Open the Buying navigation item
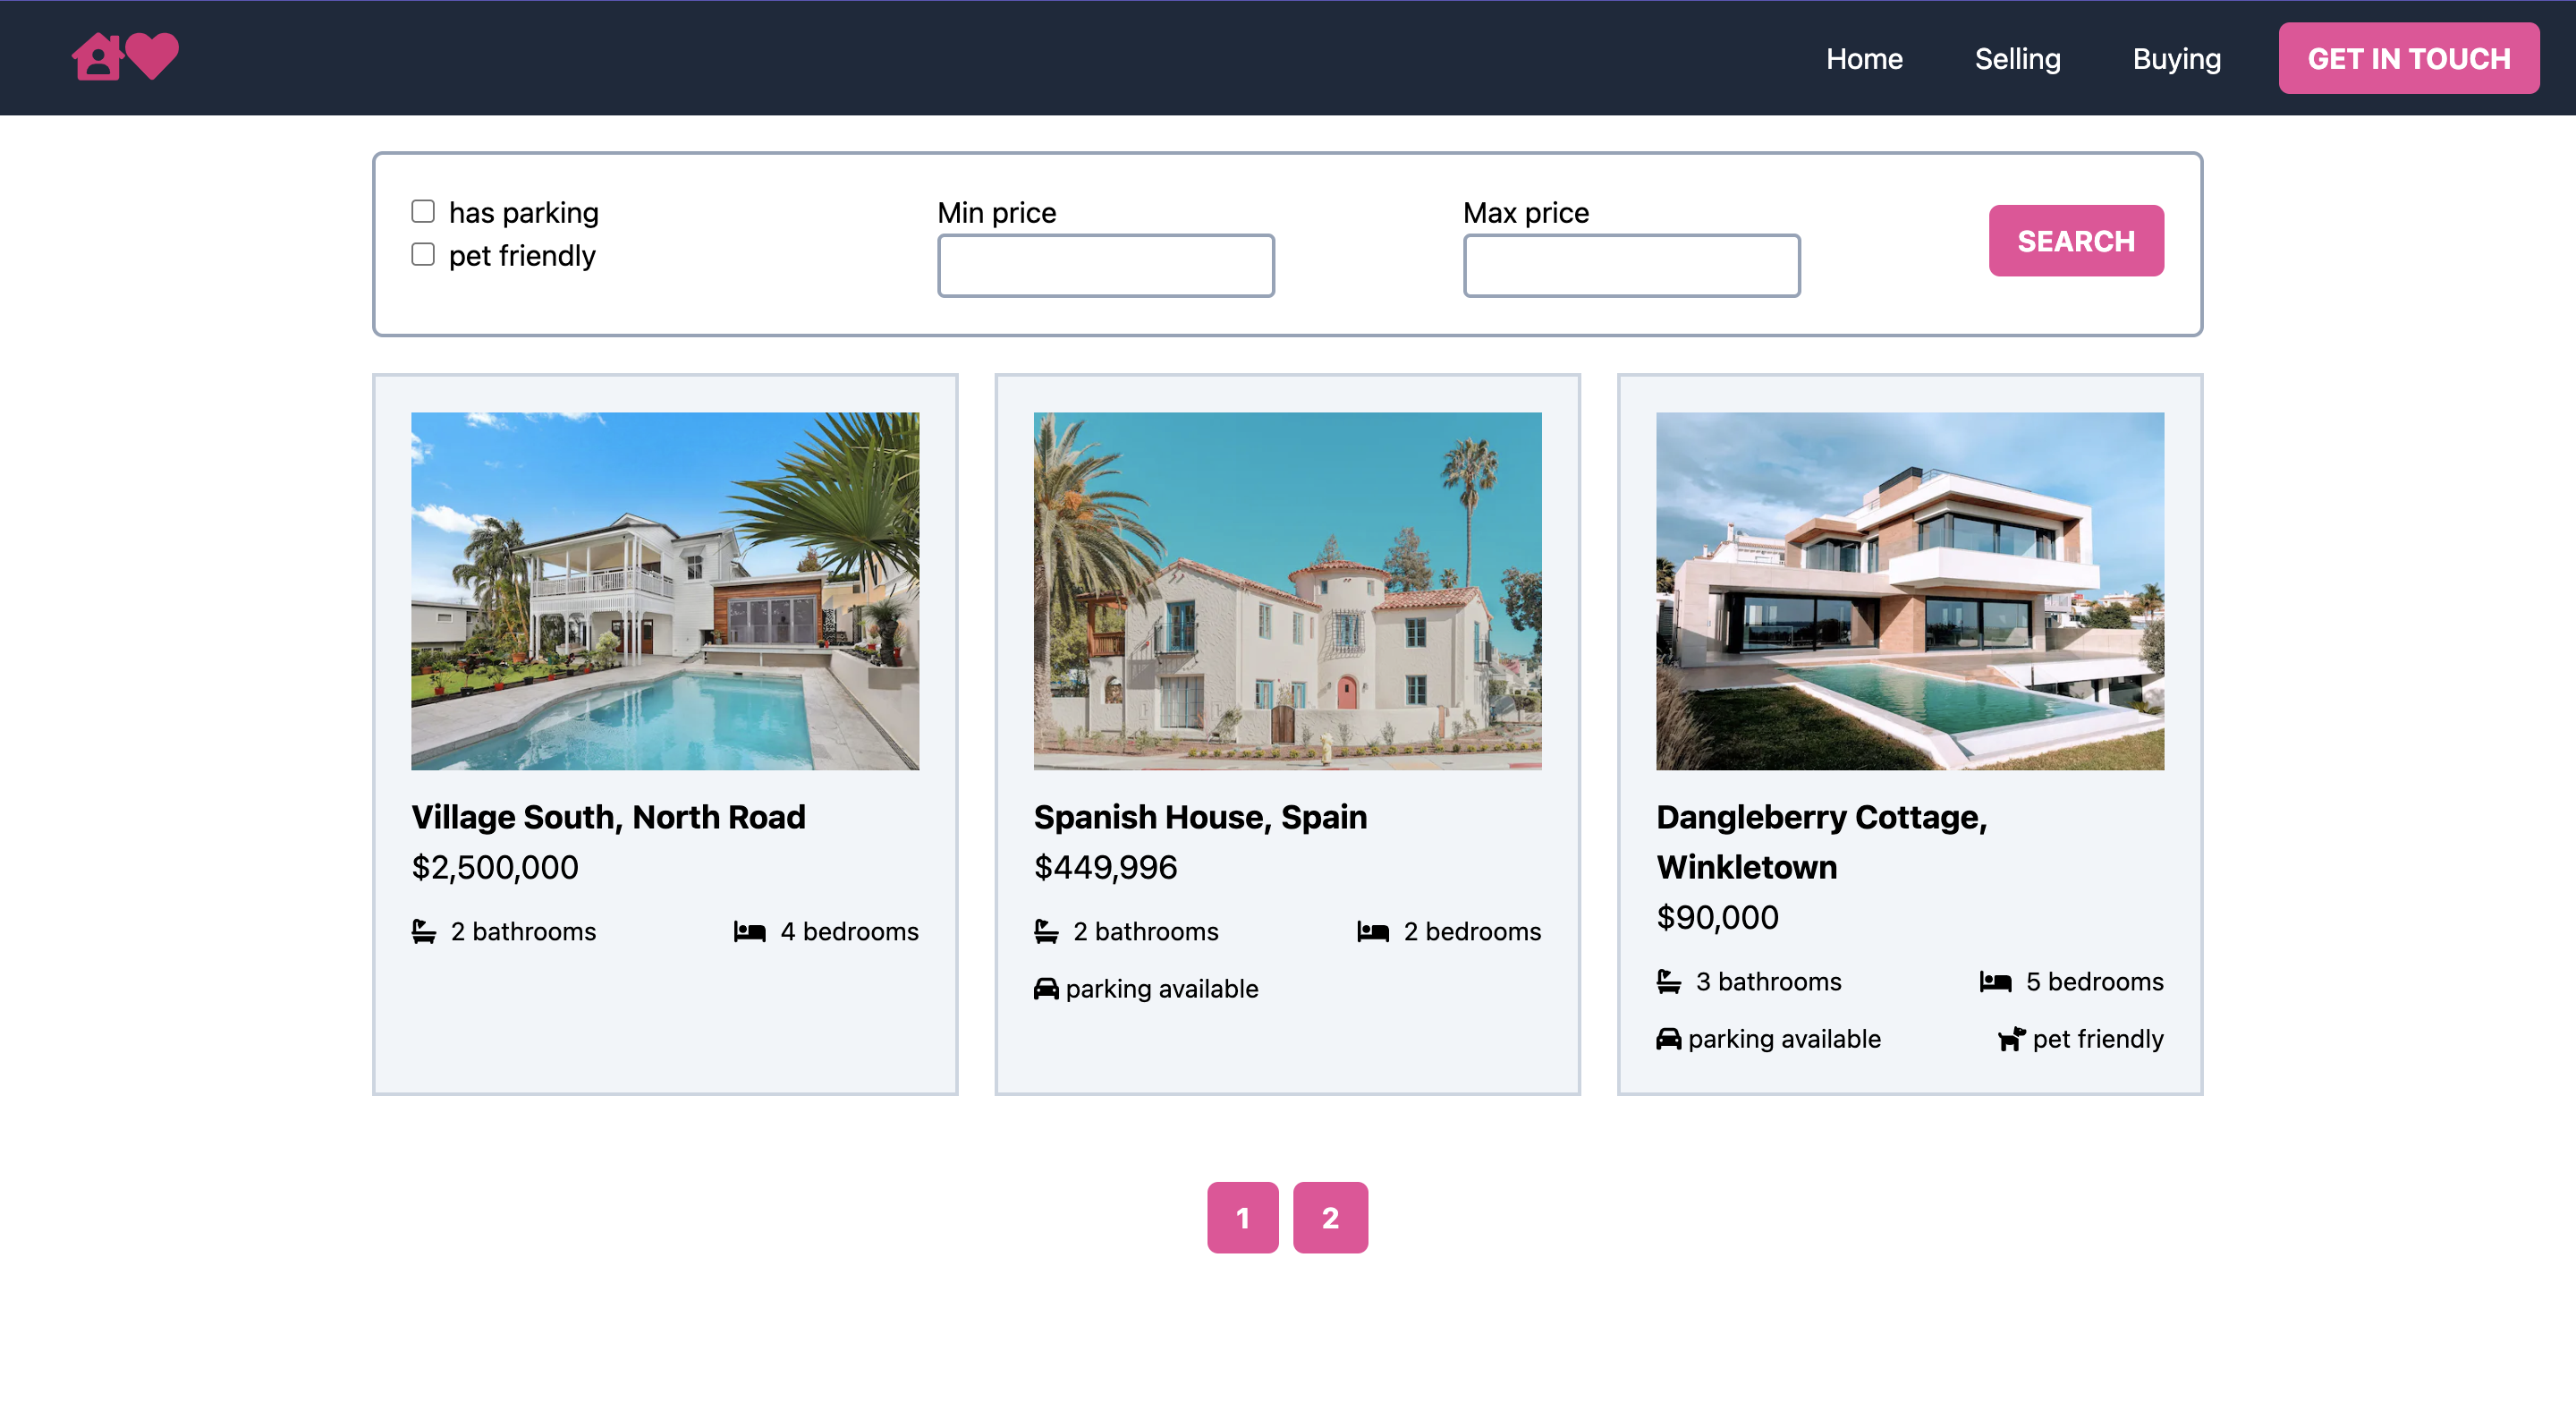Viewport: 2576px width, 1402px height. pos(2176,58)
